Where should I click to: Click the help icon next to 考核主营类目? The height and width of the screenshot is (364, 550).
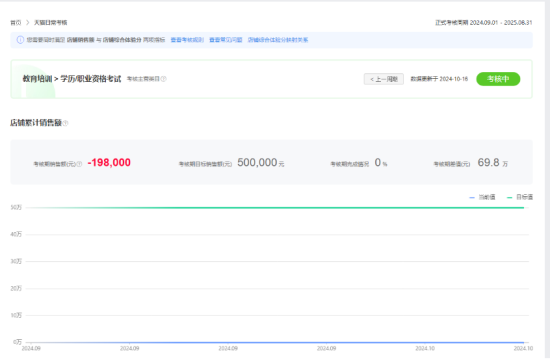click(x=163, y=79)
